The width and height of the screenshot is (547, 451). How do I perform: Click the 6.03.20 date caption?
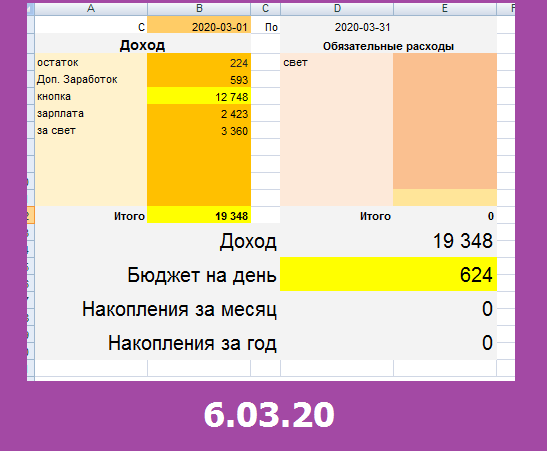(x=269, y=414)
